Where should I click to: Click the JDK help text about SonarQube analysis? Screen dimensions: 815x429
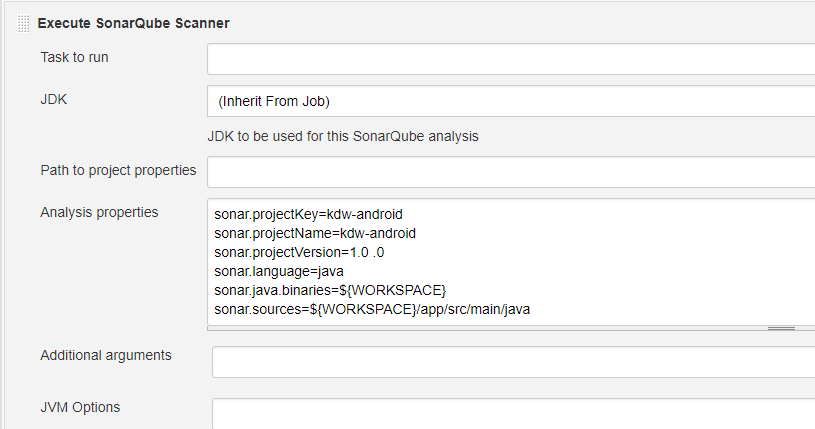tap(342, 136)
